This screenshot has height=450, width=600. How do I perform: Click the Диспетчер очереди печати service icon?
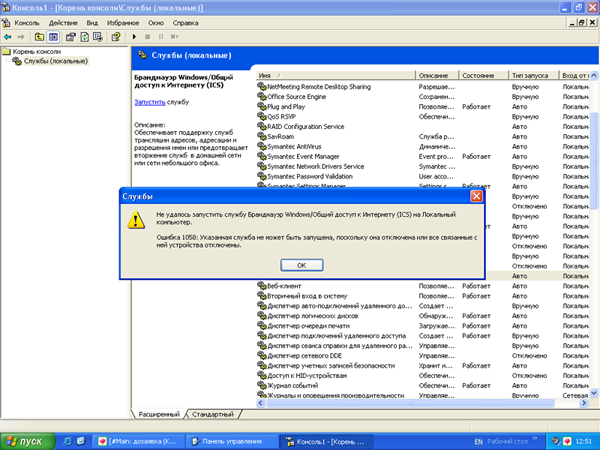262,325
